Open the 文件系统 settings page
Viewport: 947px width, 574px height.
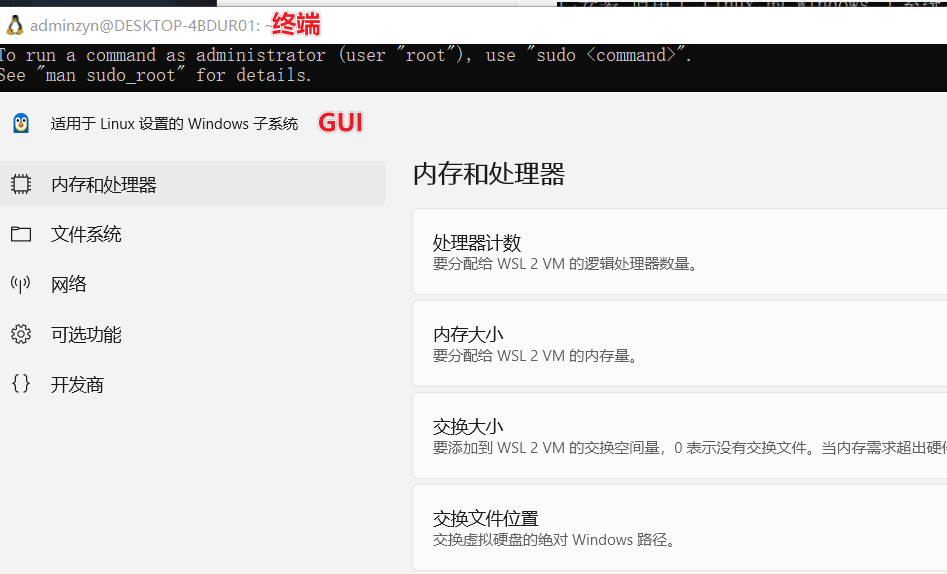86,234
